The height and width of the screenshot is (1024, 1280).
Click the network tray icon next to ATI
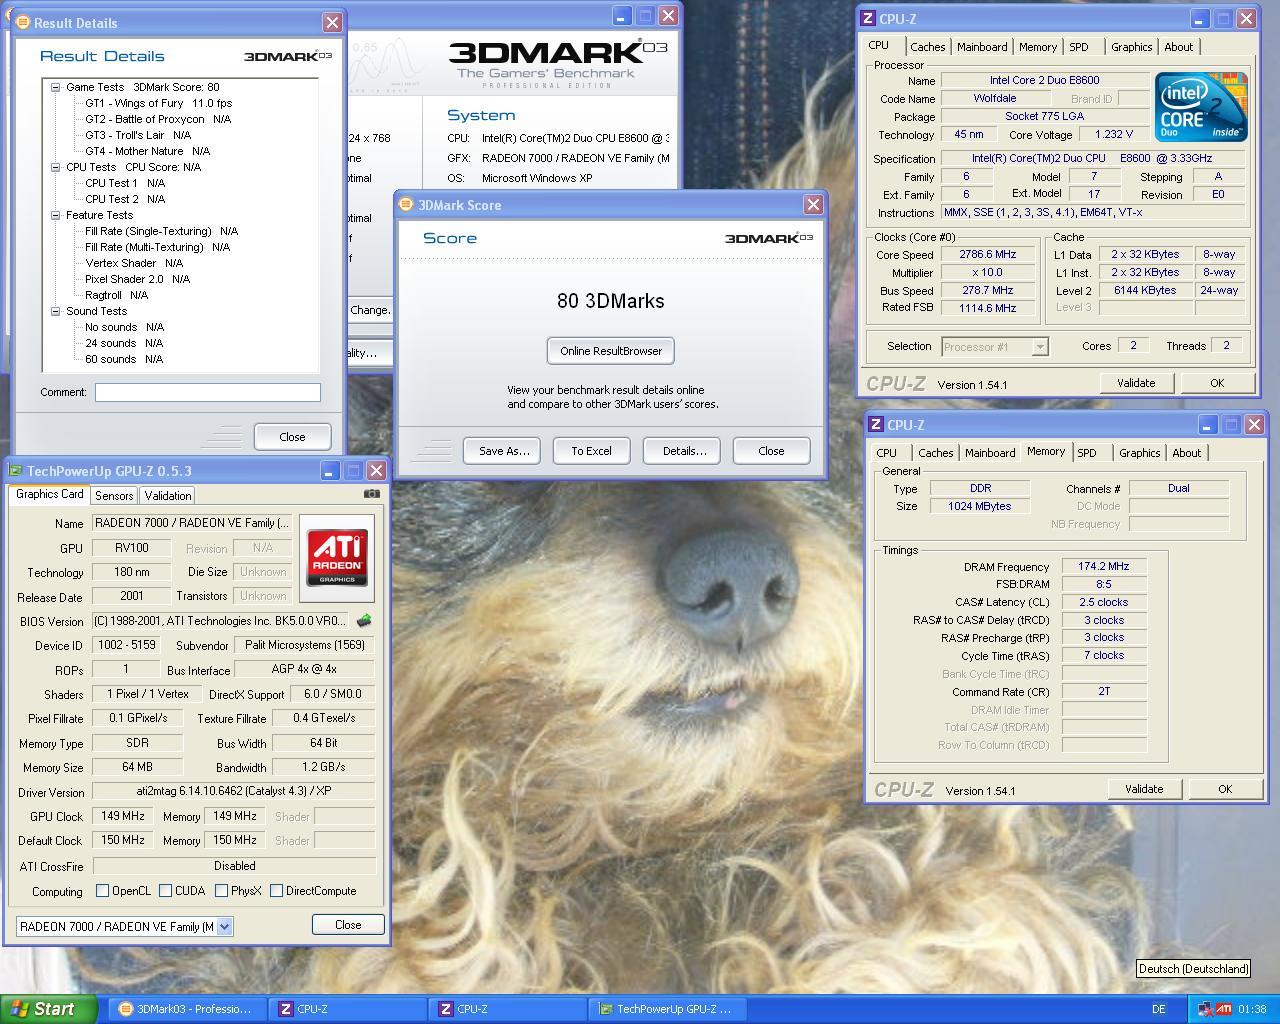pyautogui.click(x=1205, y=1009)
